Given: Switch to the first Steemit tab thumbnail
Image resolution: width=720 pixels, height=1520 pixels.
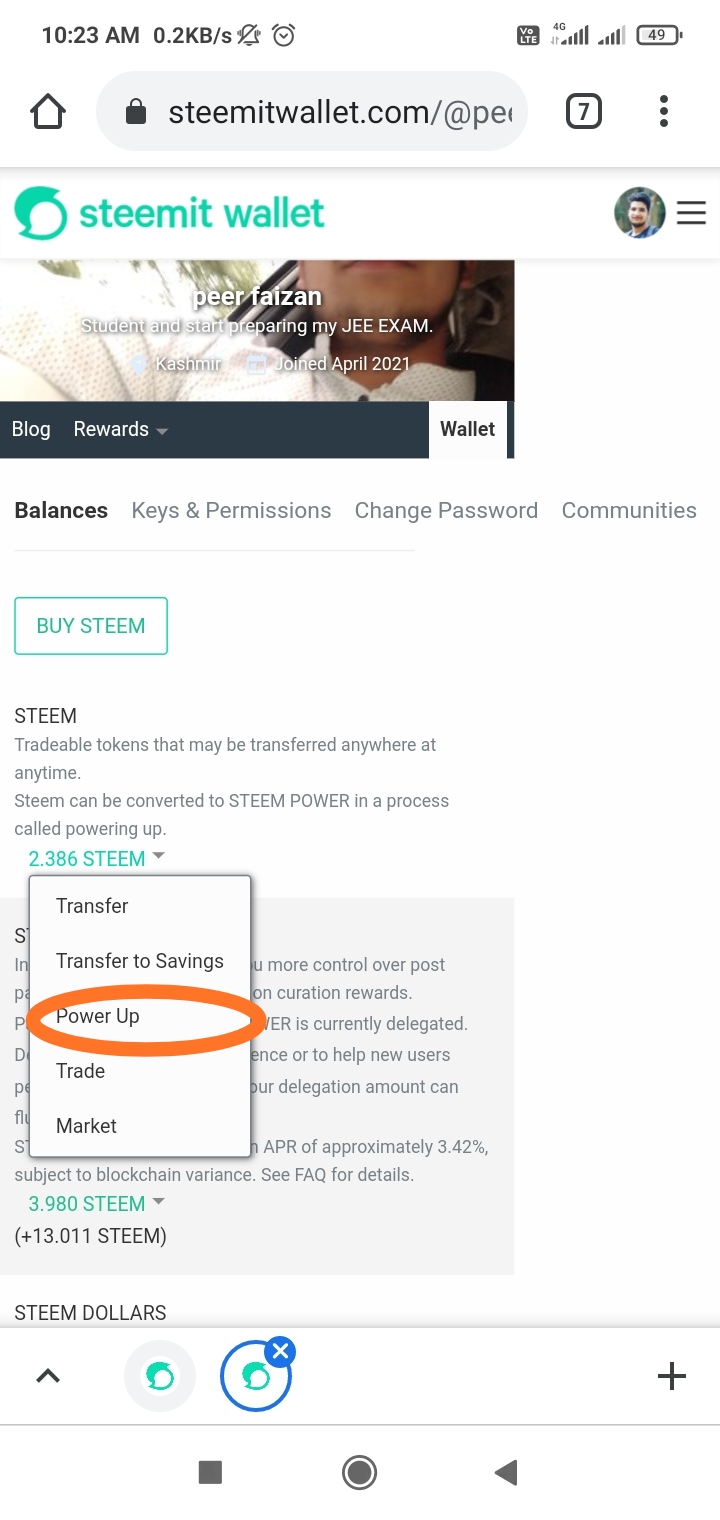Looking at the screenshot, I should click(x=160, y=1377).
